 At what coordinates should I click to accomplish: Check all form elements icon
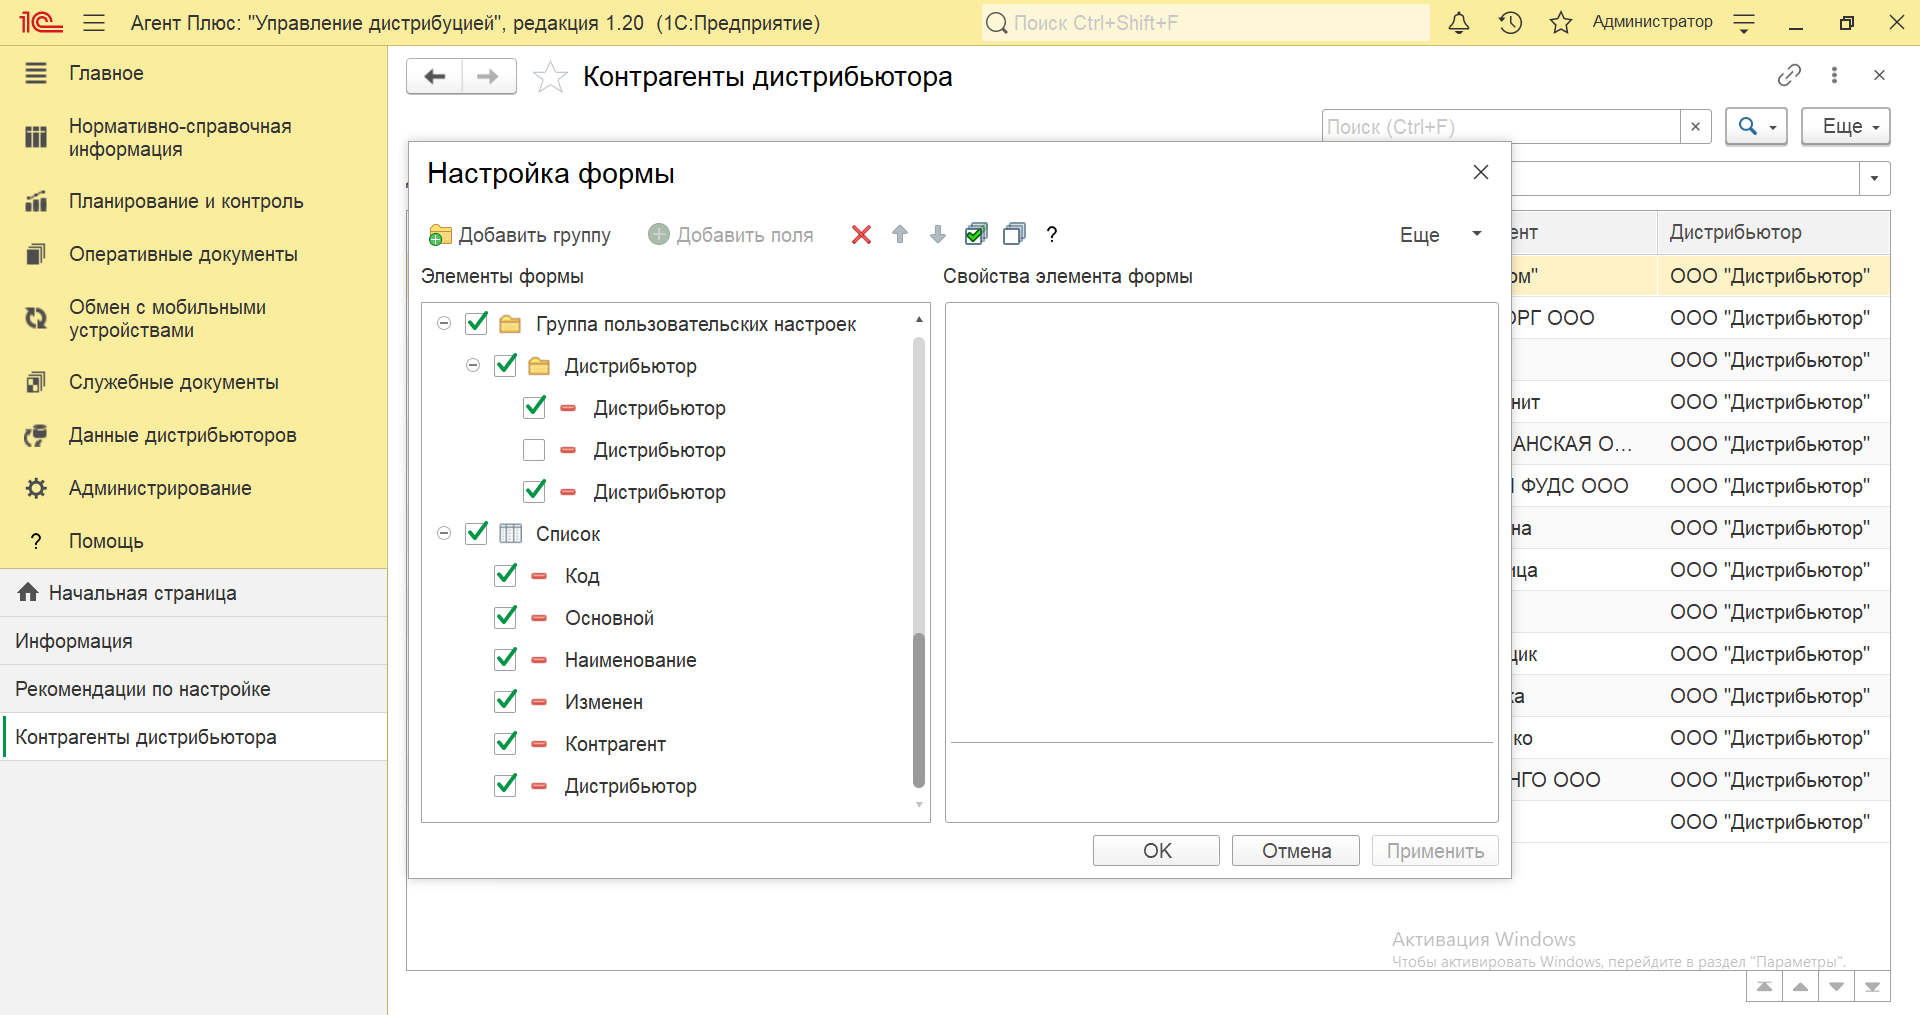point(976,234)
